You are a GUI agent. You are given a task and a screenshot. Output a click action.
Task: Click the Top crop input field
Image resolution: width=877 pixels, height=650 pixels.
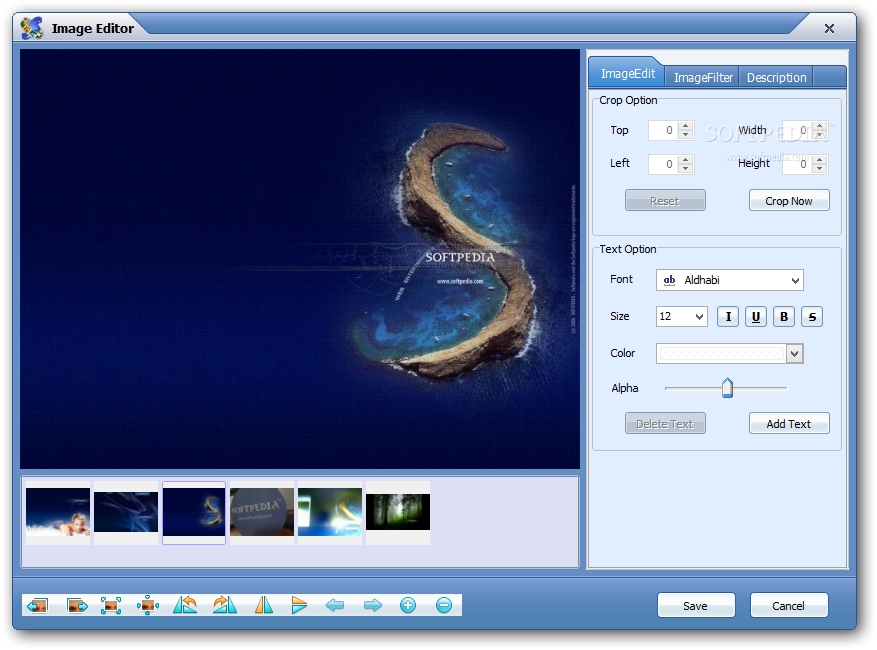[x=663, y=131]
